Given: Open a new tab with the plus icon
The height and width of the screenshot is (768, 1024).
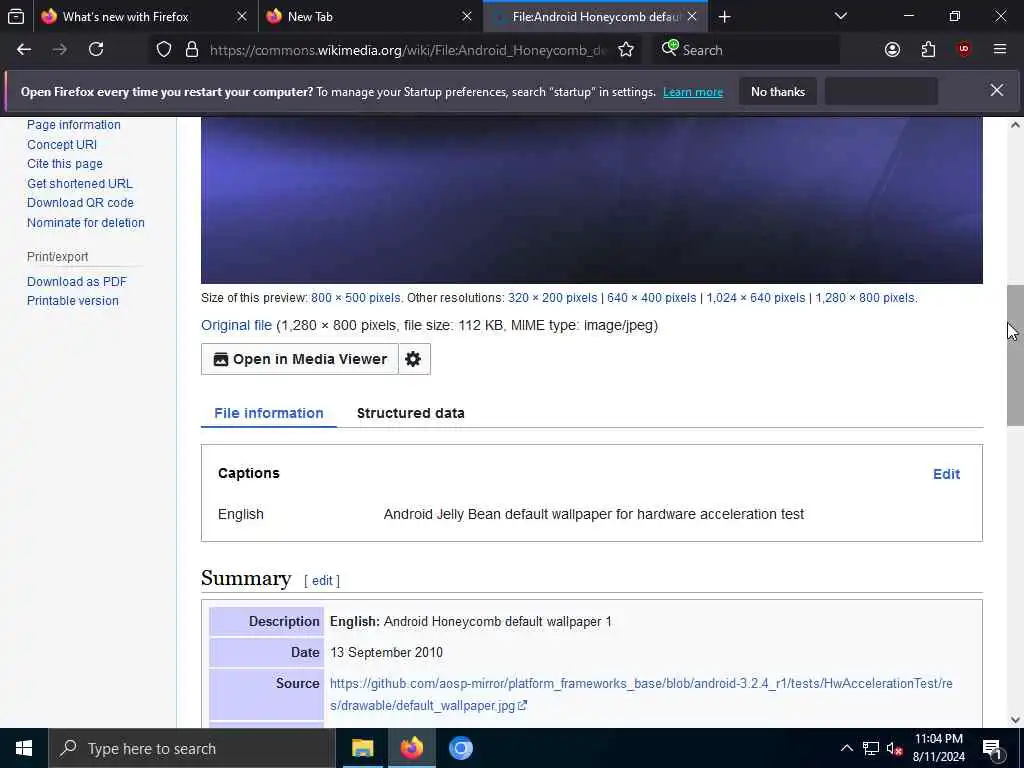Looking at the screenshot, I should click(724, 16).
